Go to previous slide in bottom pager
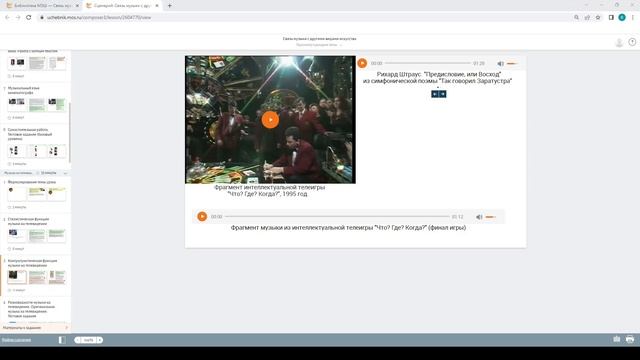The height and width of the screenshot is (360, 640). tap(78, 340)
